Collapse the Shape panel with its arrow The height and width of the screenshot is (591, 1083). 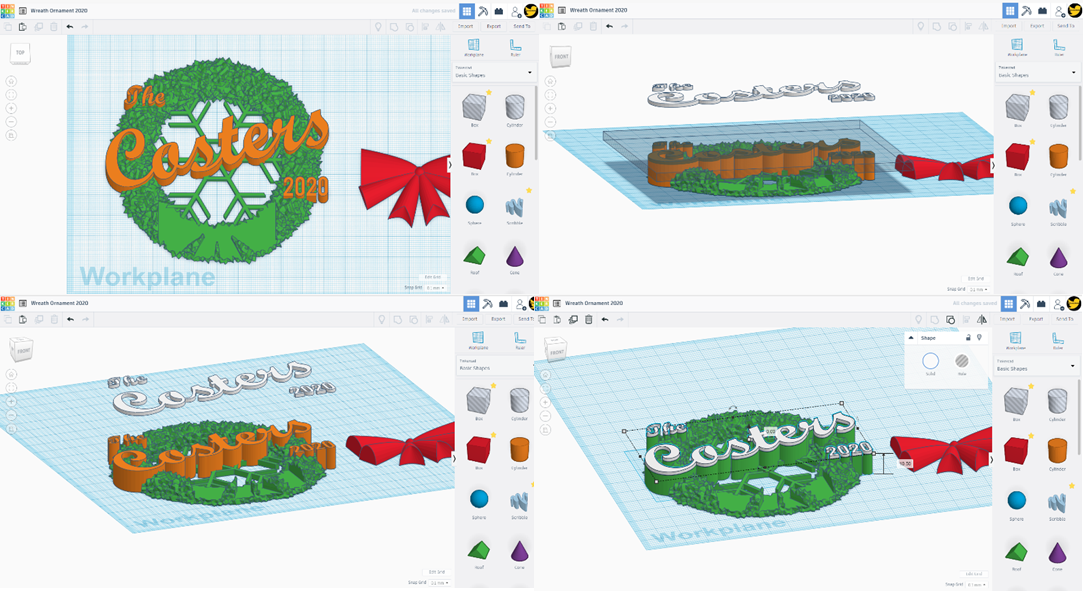point(911,338)
